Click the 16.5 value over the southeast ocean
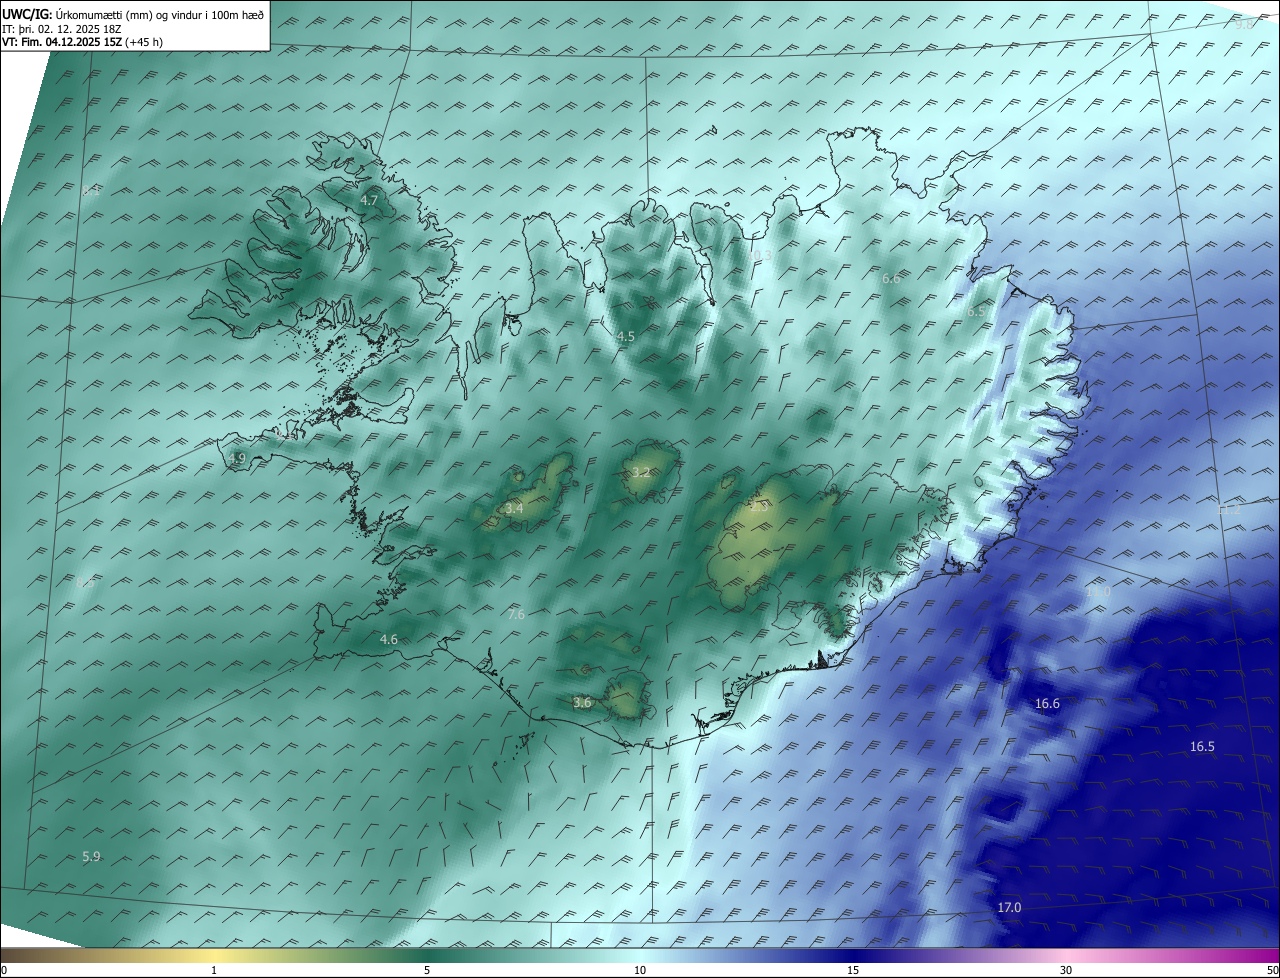The height and width of the screenshot is (978, 1280). [x=1202, y=747]
